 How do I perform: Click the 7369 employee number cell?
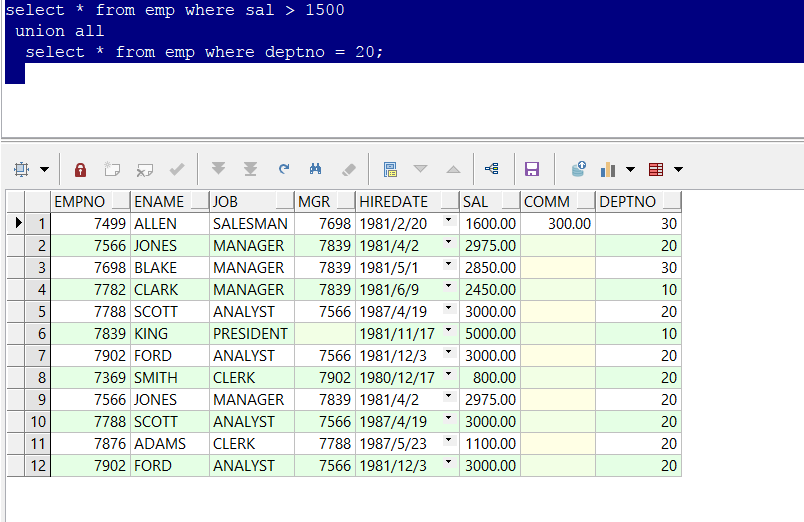click(x=91, y=378)
